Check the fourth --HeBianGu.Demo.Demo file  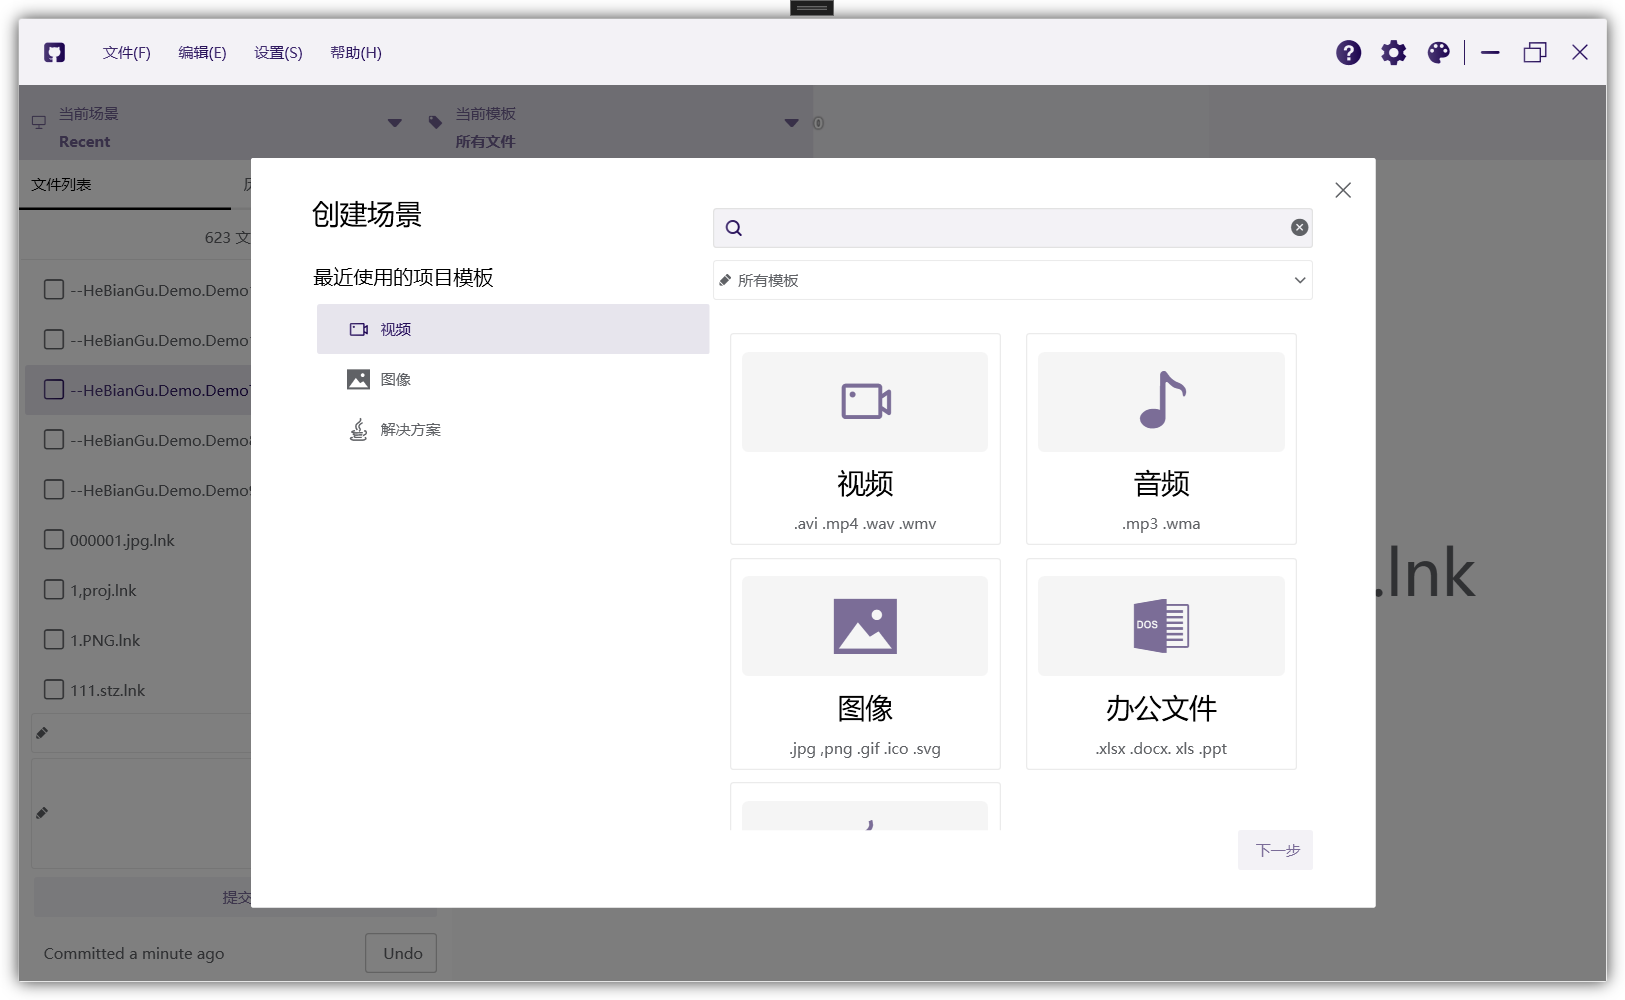(54, 440)
